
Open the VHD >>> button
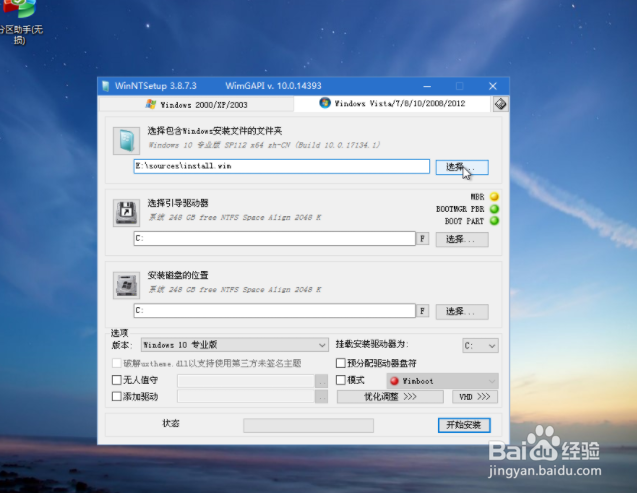click(475, 397)
